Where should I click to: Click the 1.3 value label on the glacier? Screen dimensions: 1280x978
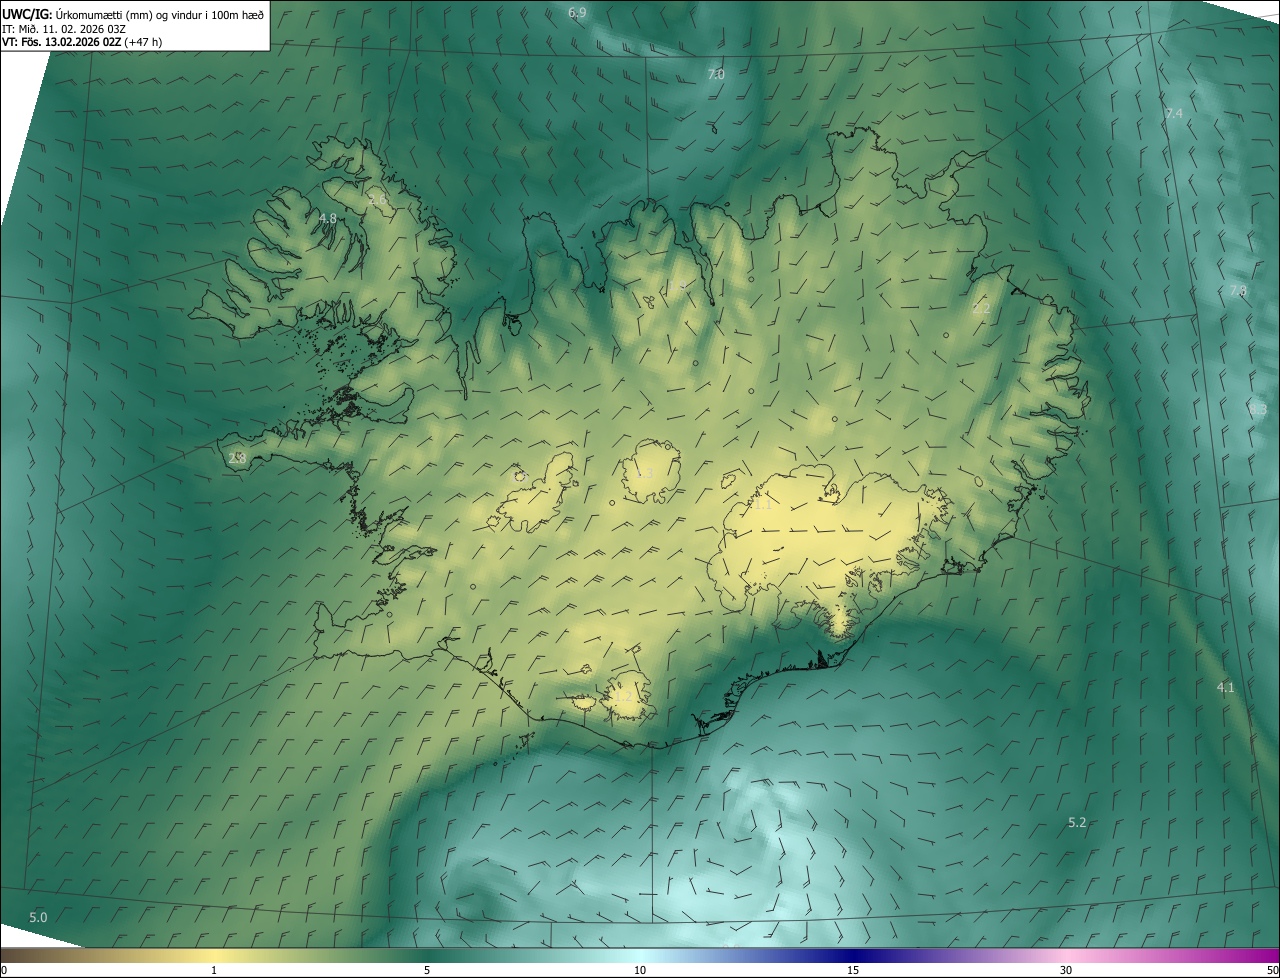pos(645,473)
